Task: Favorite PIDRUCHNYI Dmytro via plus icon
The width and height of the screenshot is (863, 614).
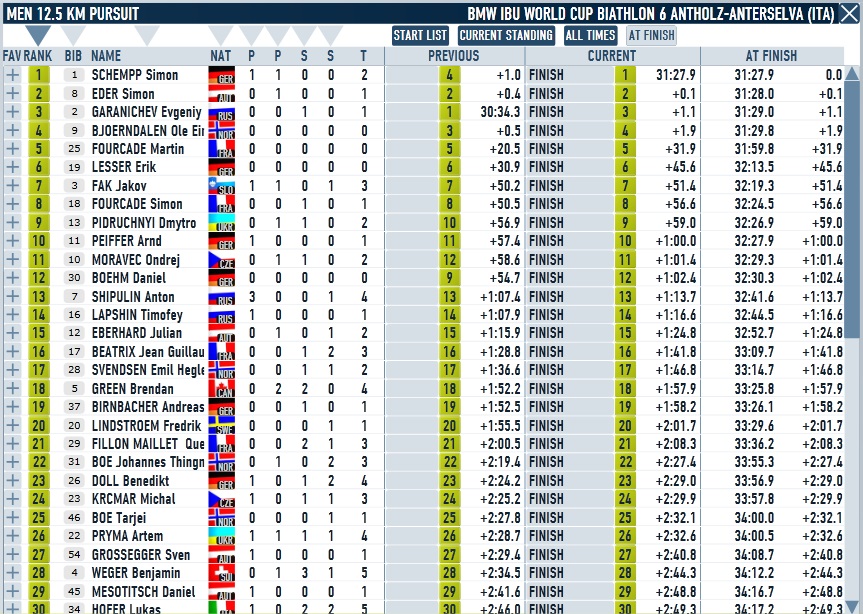Action: click(12, 222)
